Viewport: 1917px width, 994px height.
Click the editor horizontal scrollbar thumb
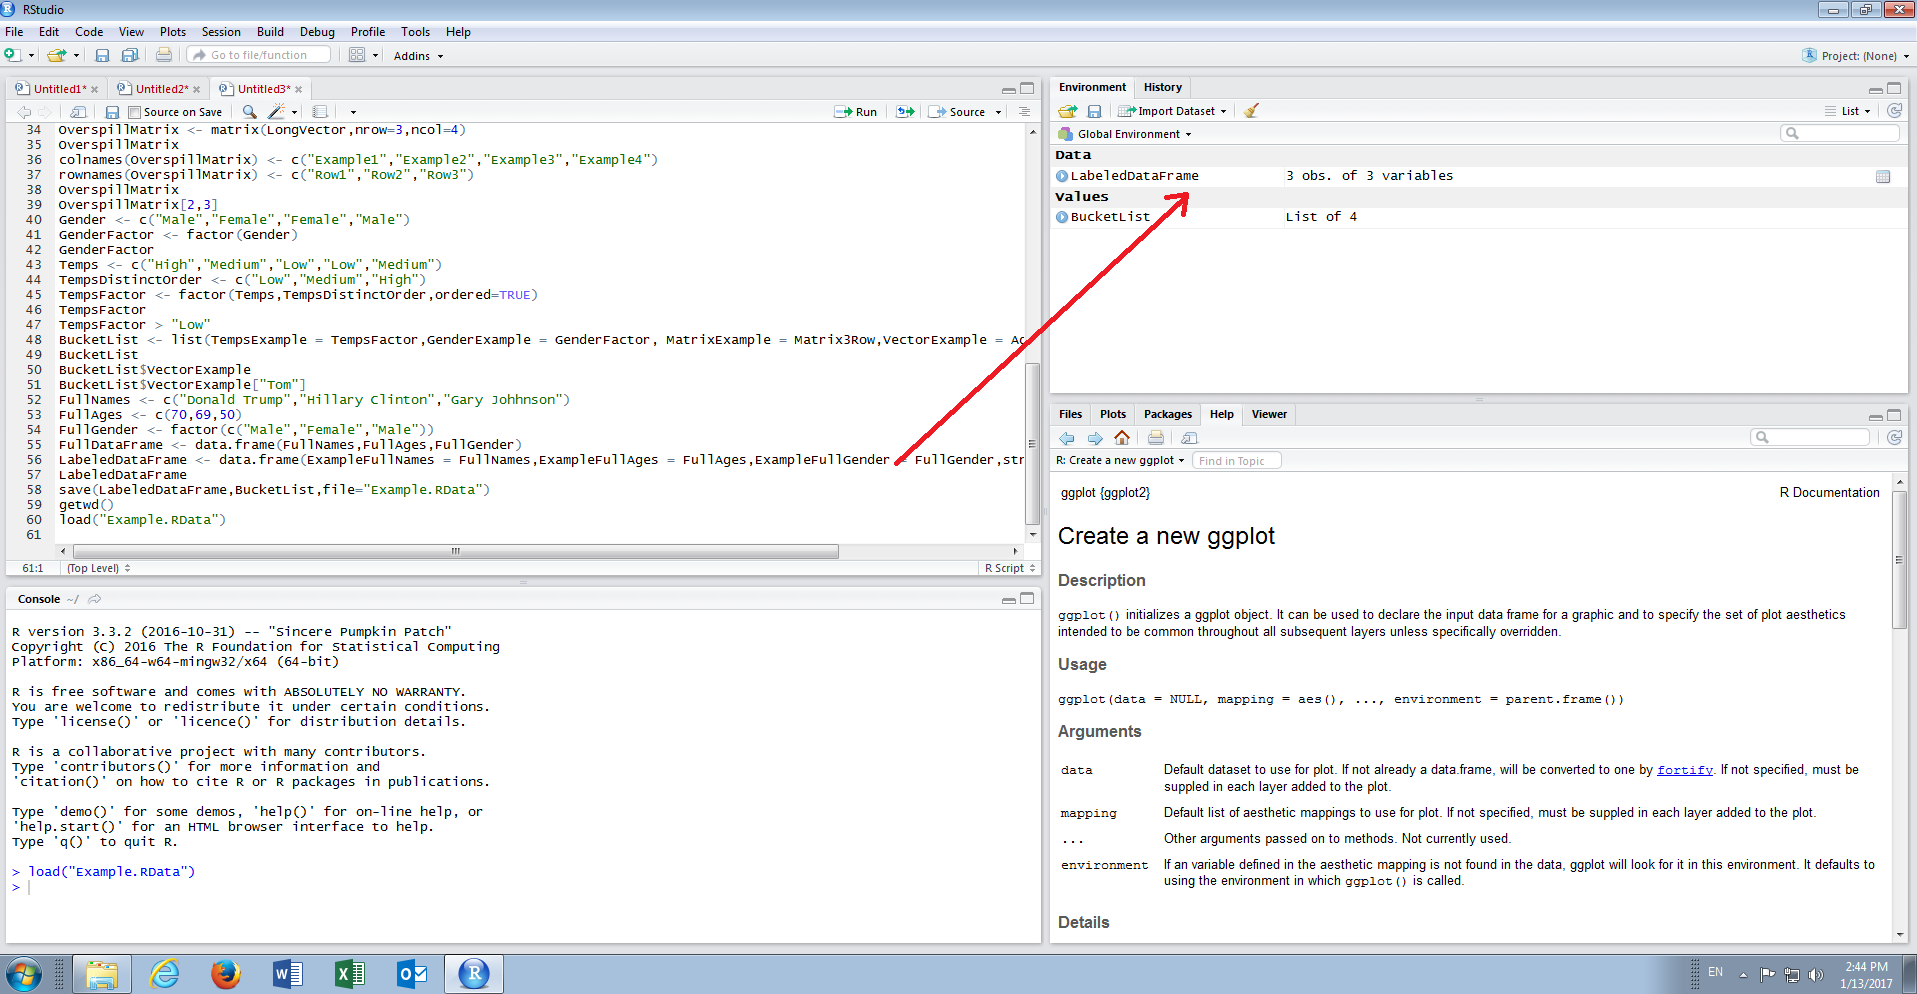click(x=455, y=551)
